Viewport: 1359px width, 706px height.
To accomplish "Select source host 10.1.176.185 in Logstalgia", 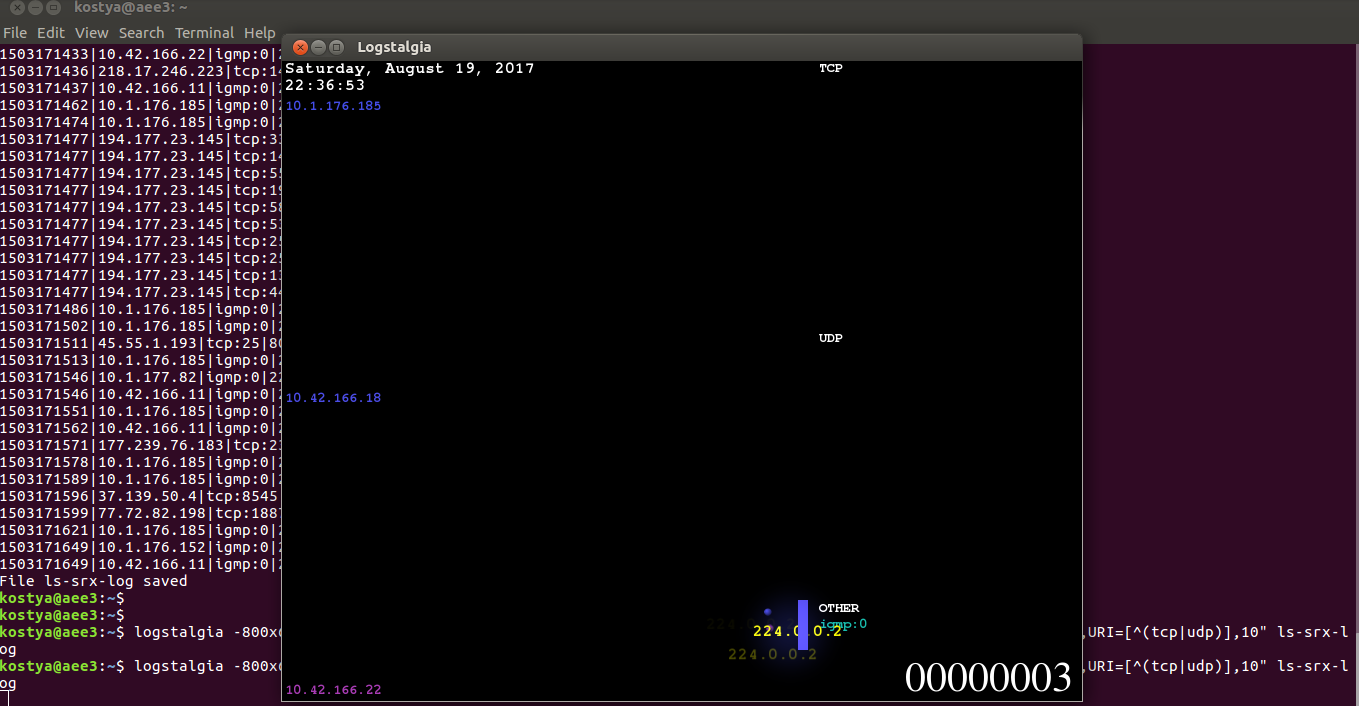I will click(x=333, y=105).
